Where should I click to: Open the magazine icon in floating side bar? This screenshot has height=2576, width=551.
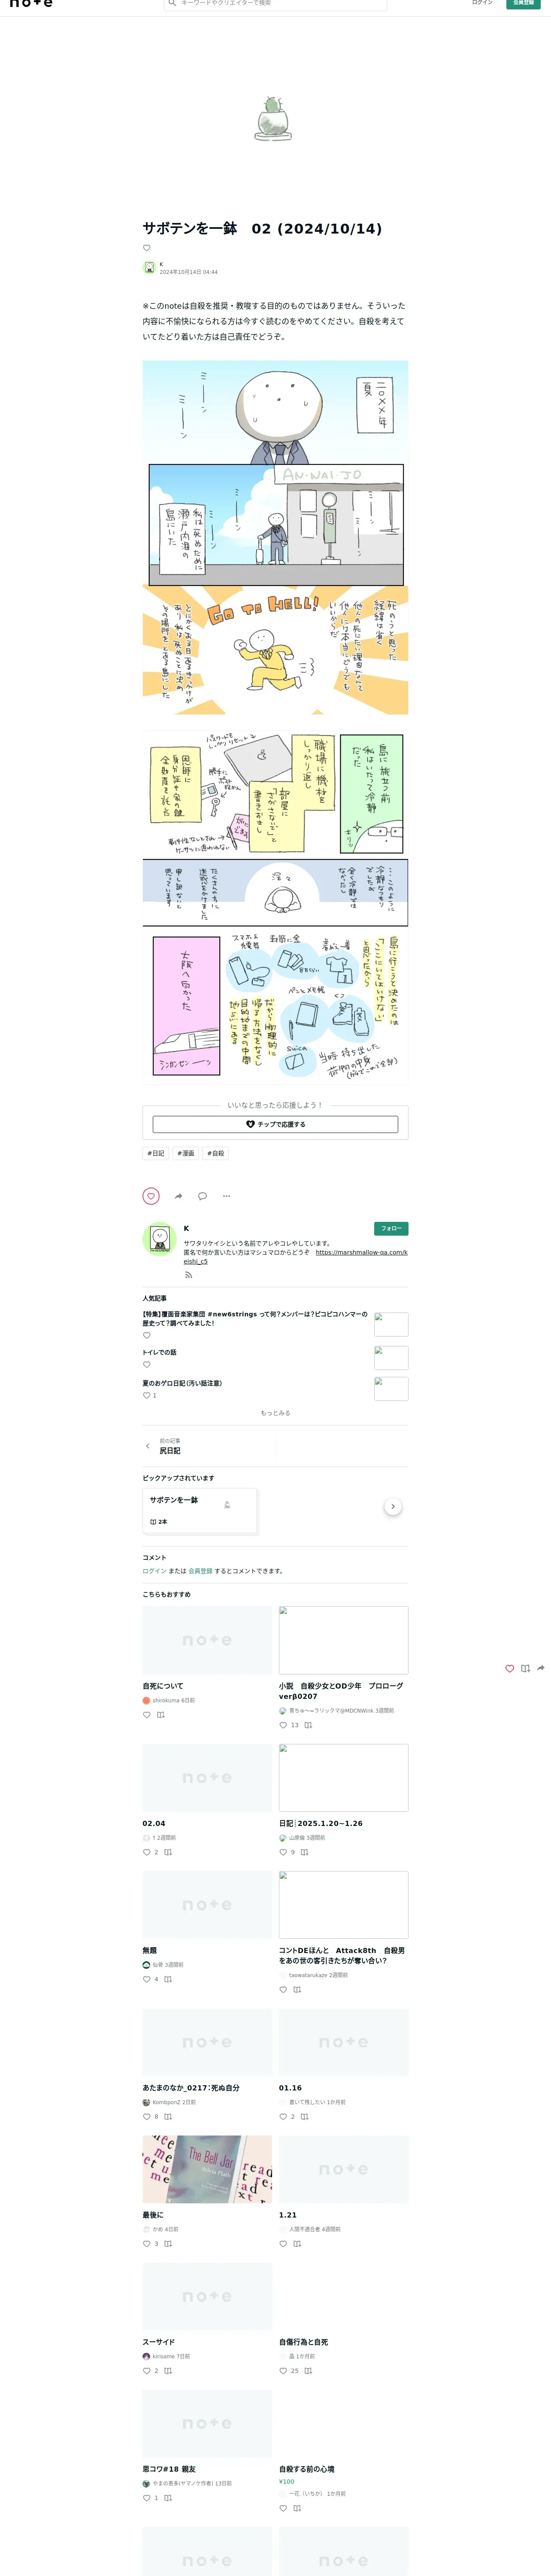tap(525, 1668)
